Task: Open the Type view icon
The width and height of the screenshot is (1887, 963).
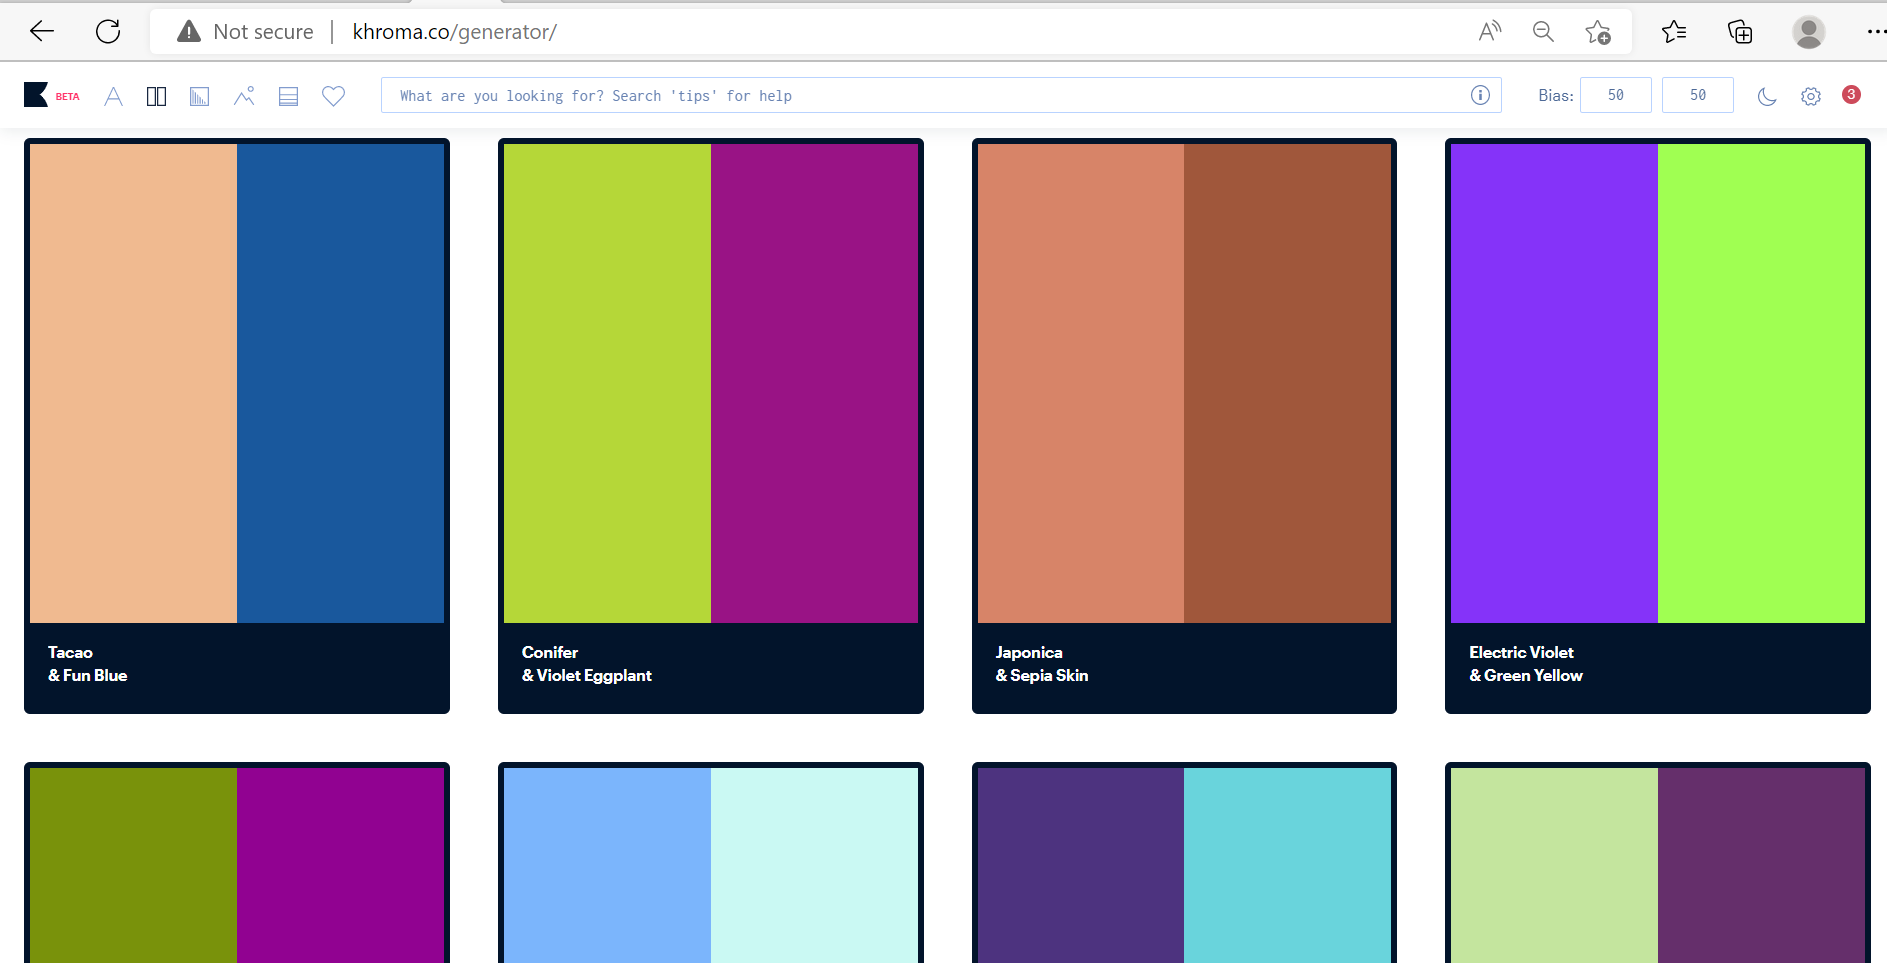Action: (x=113, y=96)
